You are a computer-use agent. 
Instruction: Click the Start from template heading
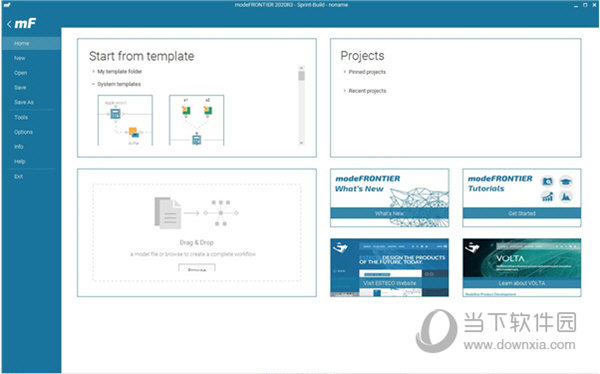point(142,56)
